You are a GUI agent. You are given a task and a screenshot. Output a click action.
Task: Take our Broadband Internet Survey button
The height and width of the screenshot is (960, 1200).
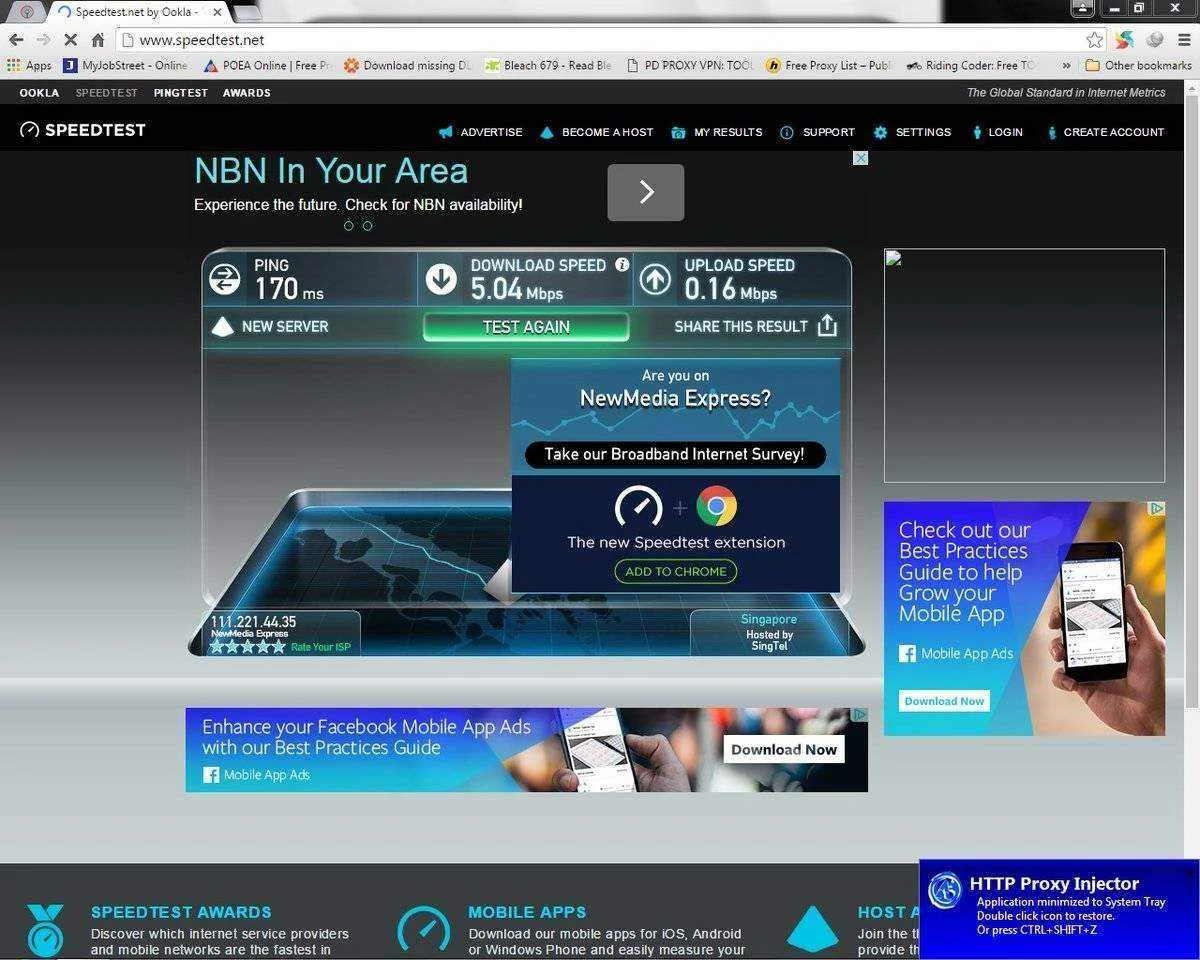(675, 454)
